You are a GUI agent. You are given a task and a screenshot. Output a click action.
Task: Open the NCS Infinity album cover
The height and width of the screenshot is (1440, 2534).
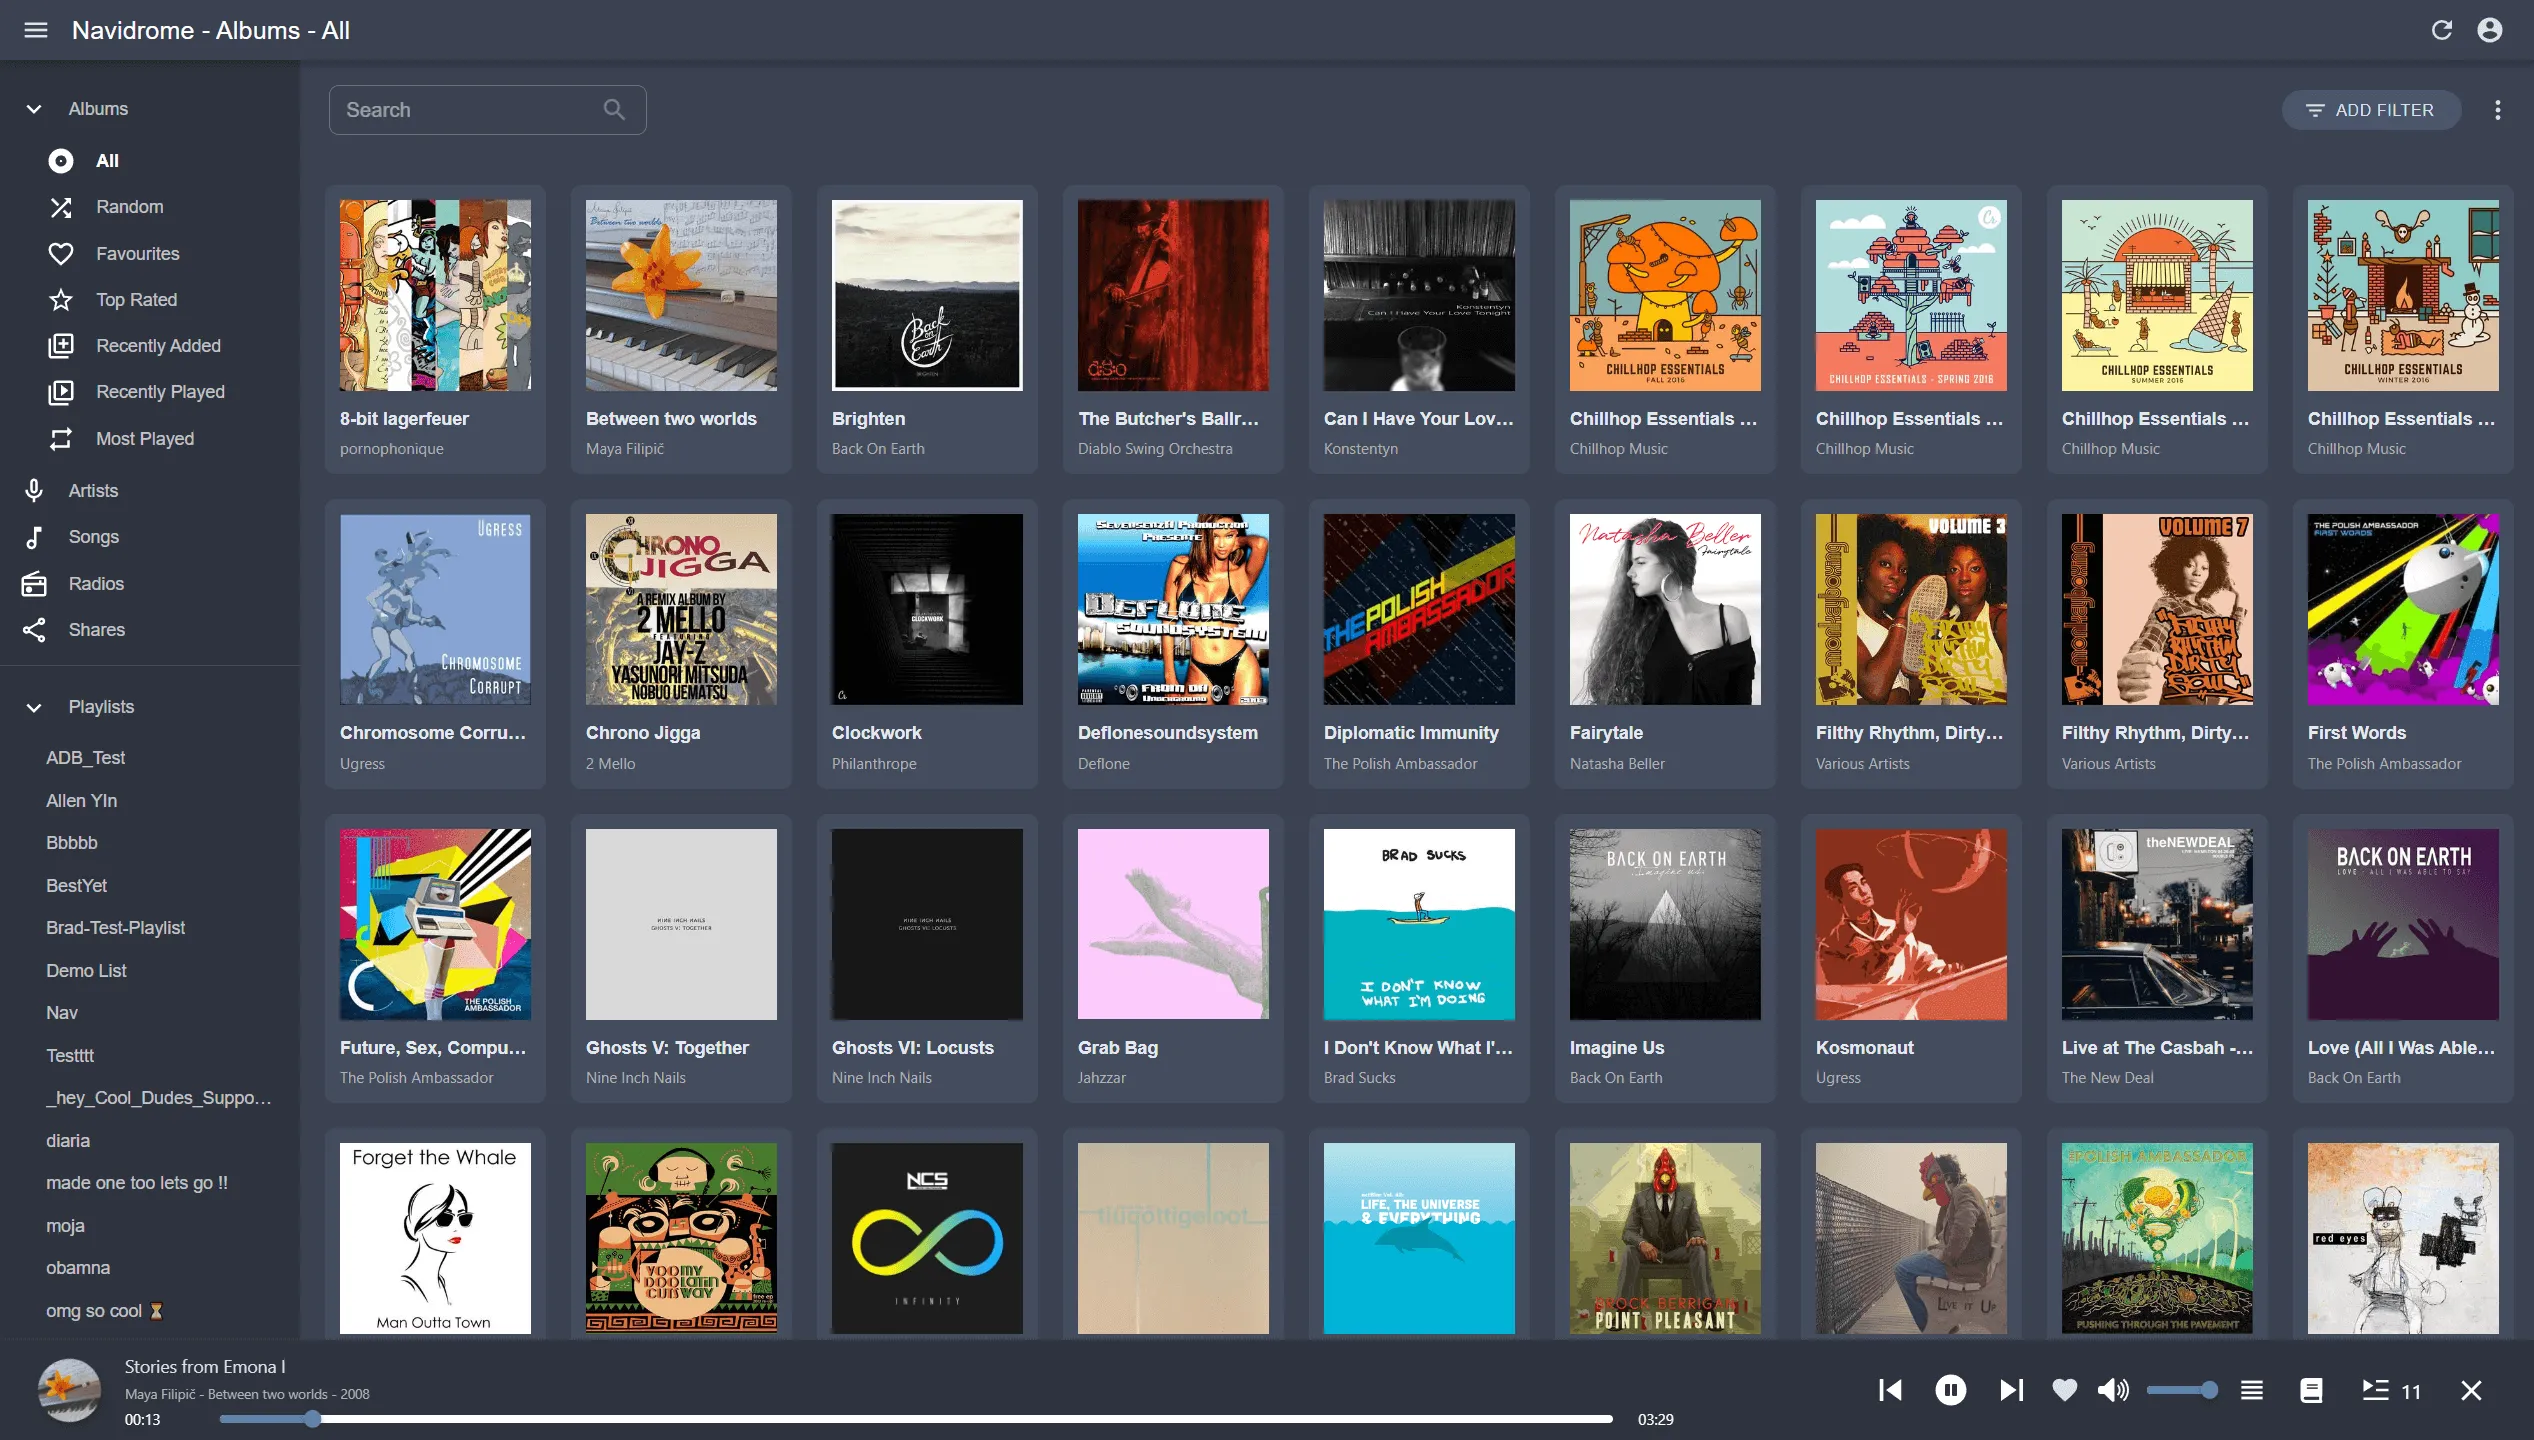(x=927, y=1239)
